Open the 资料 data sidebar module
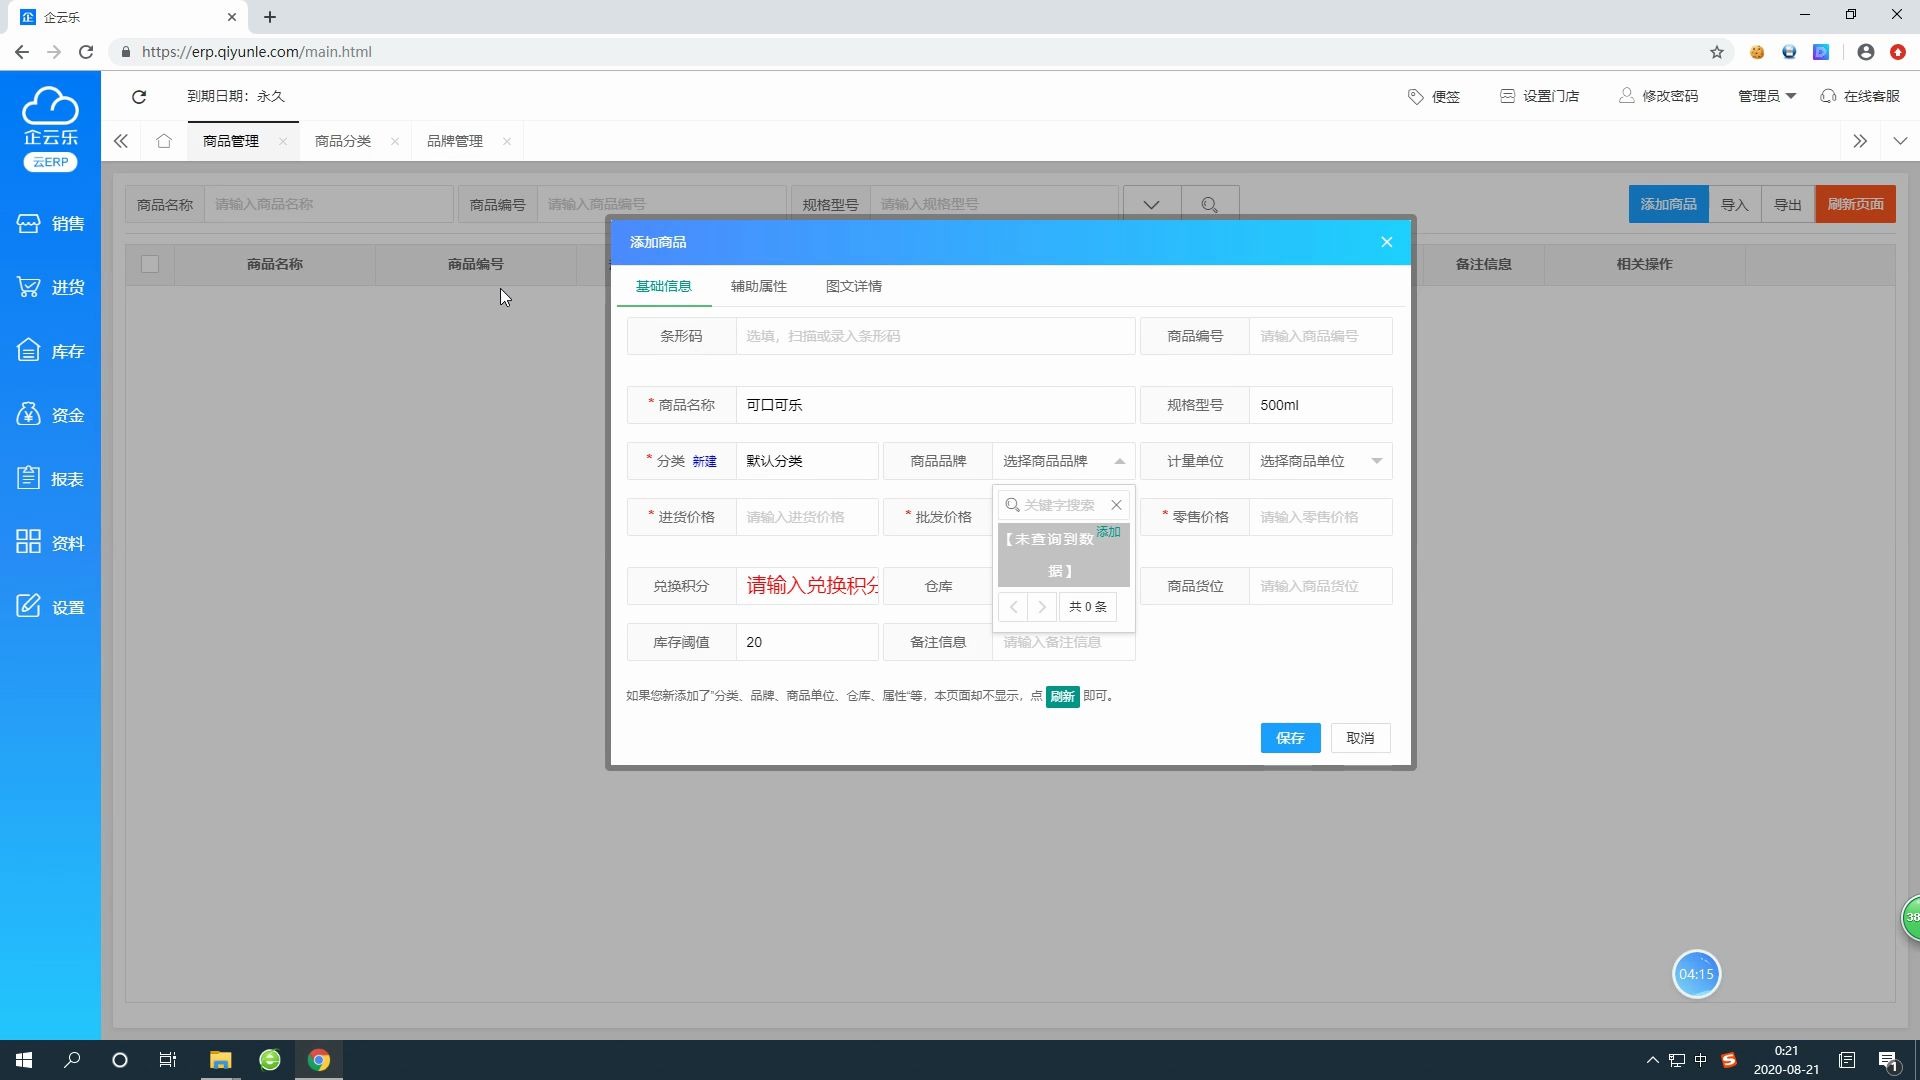Screen dimensions: 1920x1080 [x=50, y=544]
